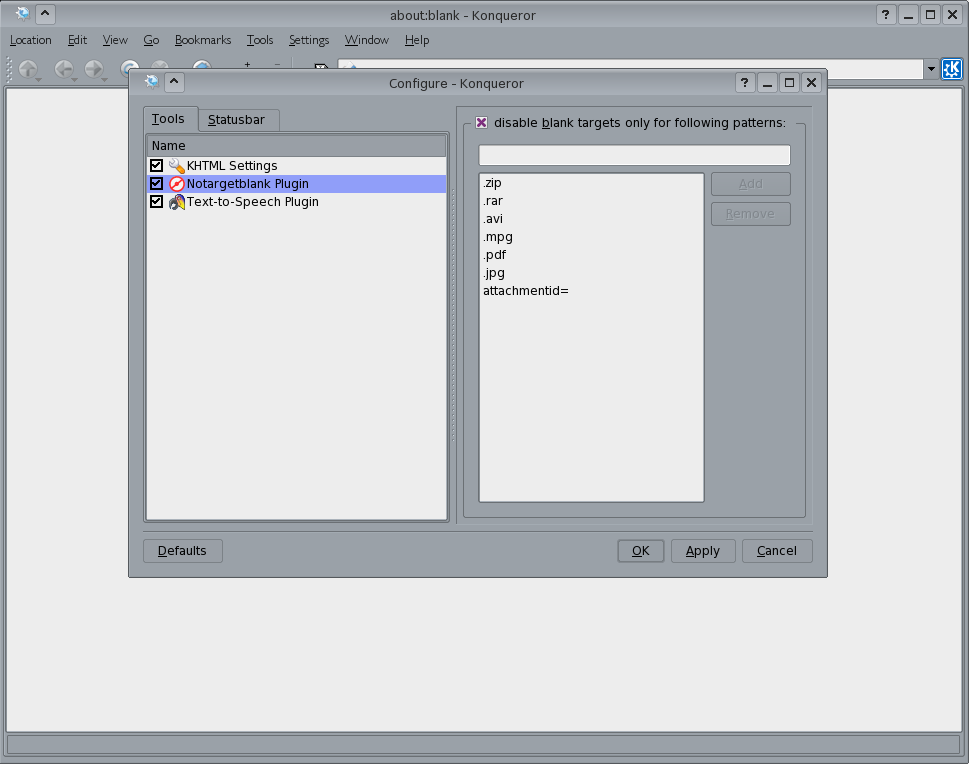Select the Notargetblank Plugin row
Image resolution: width=969 pixels, height=764 pixels.
click(296, 184)
